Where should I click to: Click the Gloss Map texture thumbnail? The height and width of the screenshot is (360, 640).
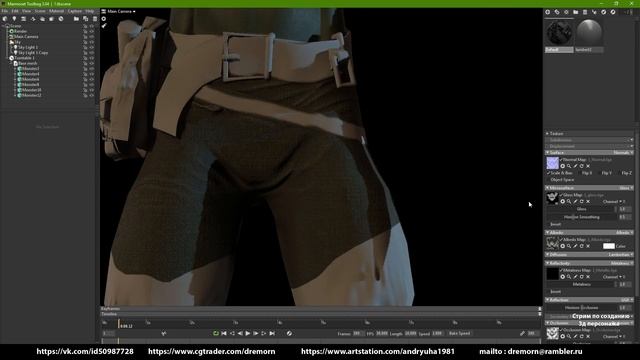(x=552, y=198)
